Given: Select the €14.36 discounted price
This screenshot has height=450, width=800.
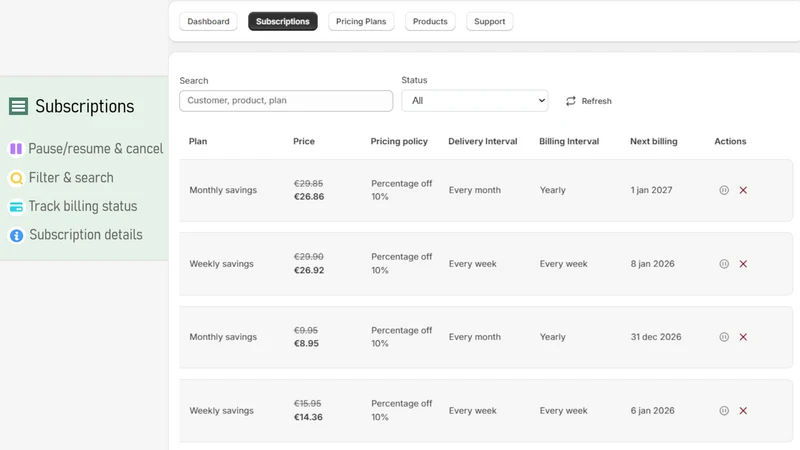Looking at the screenshot, I should [308, 417].
